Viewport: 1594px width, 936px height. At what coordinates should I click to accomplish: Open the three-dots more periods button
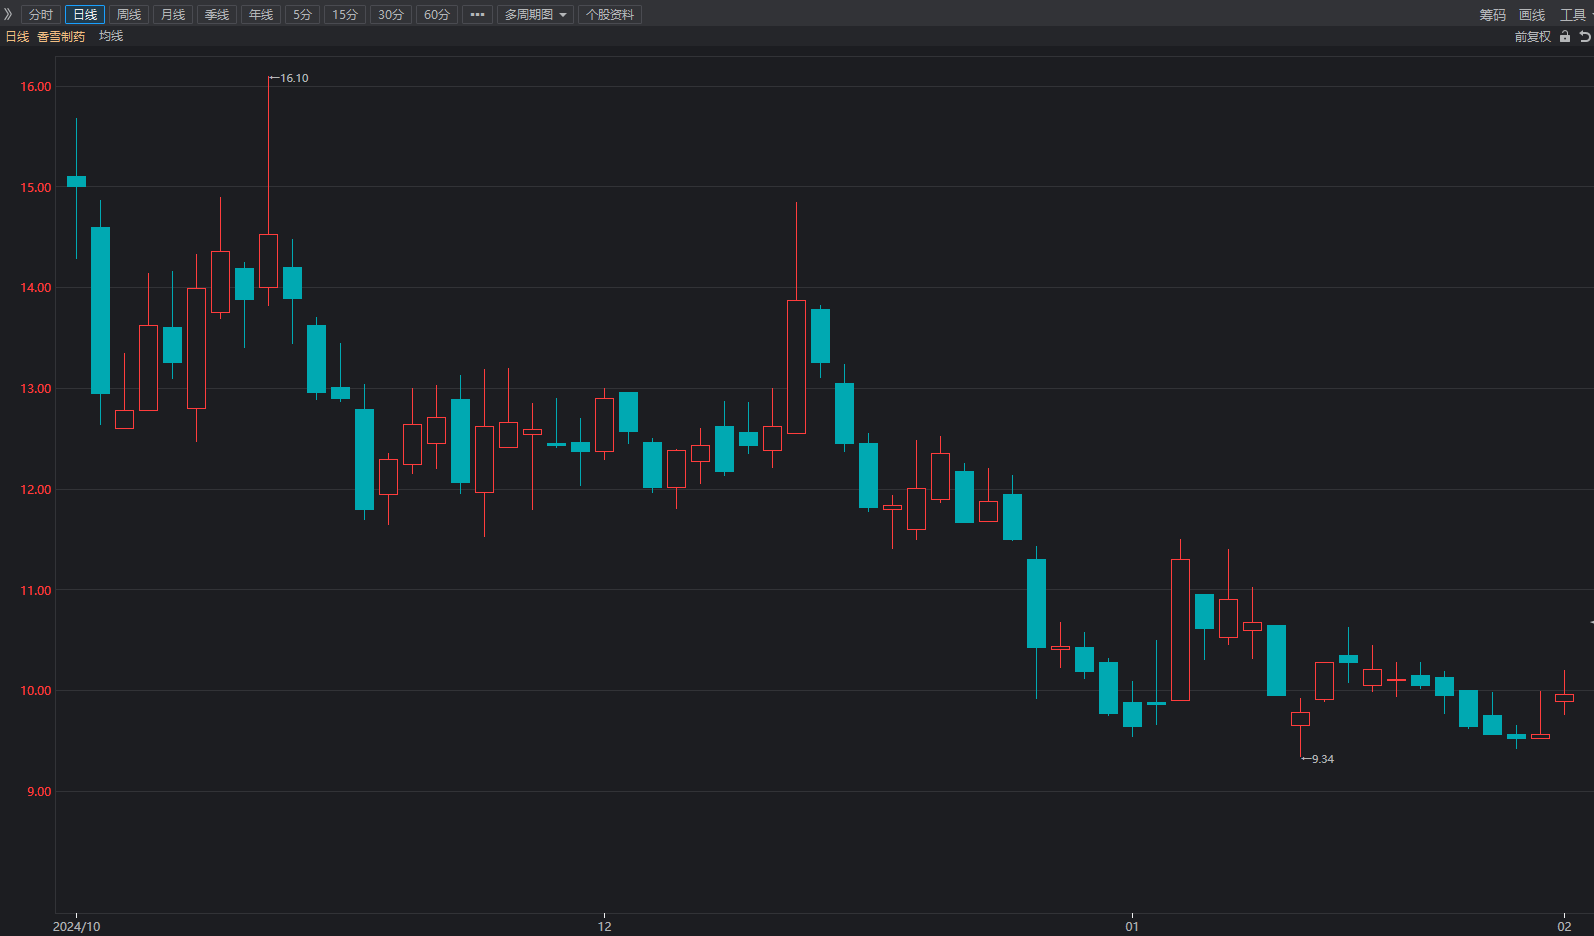[x=477, y=15]
